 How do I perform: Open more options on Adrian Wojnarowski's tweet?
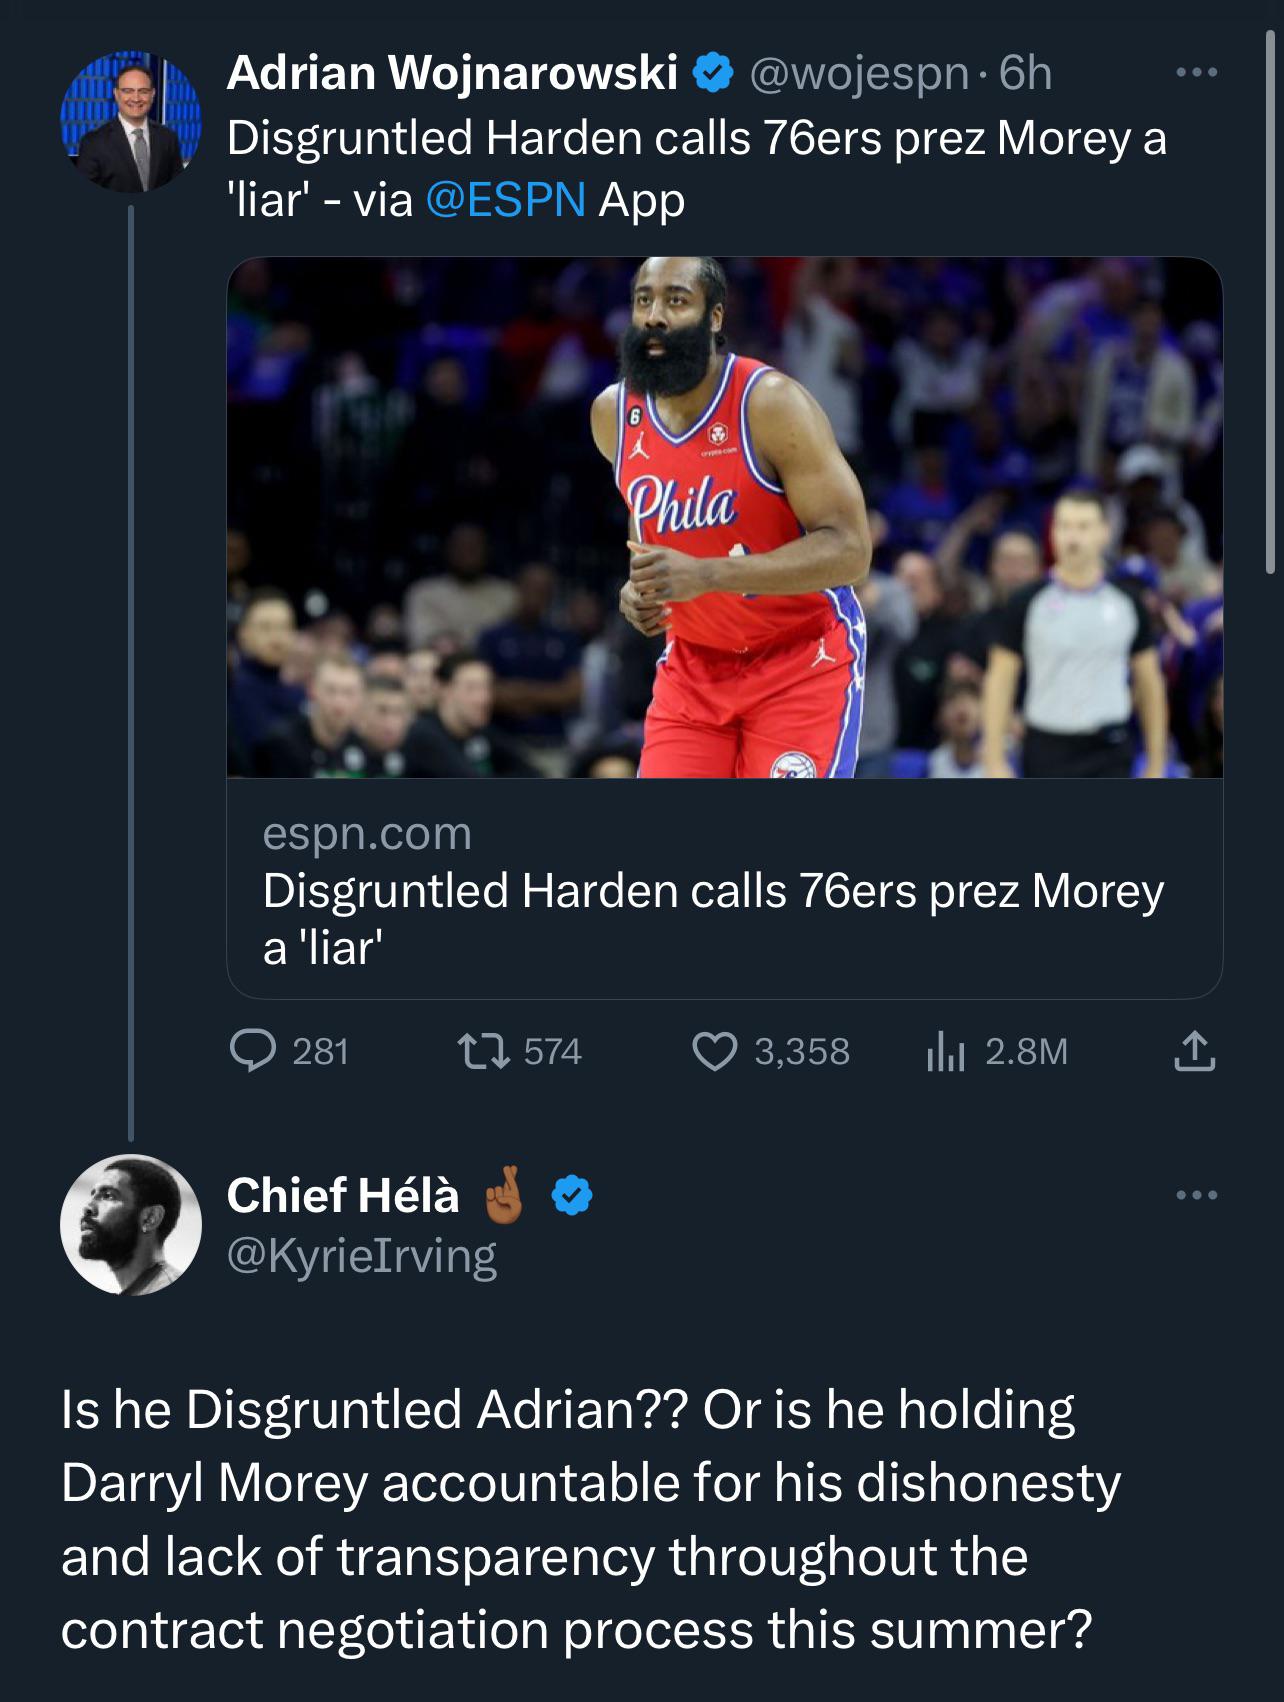pyautogui.click(x=1197, y=73)
